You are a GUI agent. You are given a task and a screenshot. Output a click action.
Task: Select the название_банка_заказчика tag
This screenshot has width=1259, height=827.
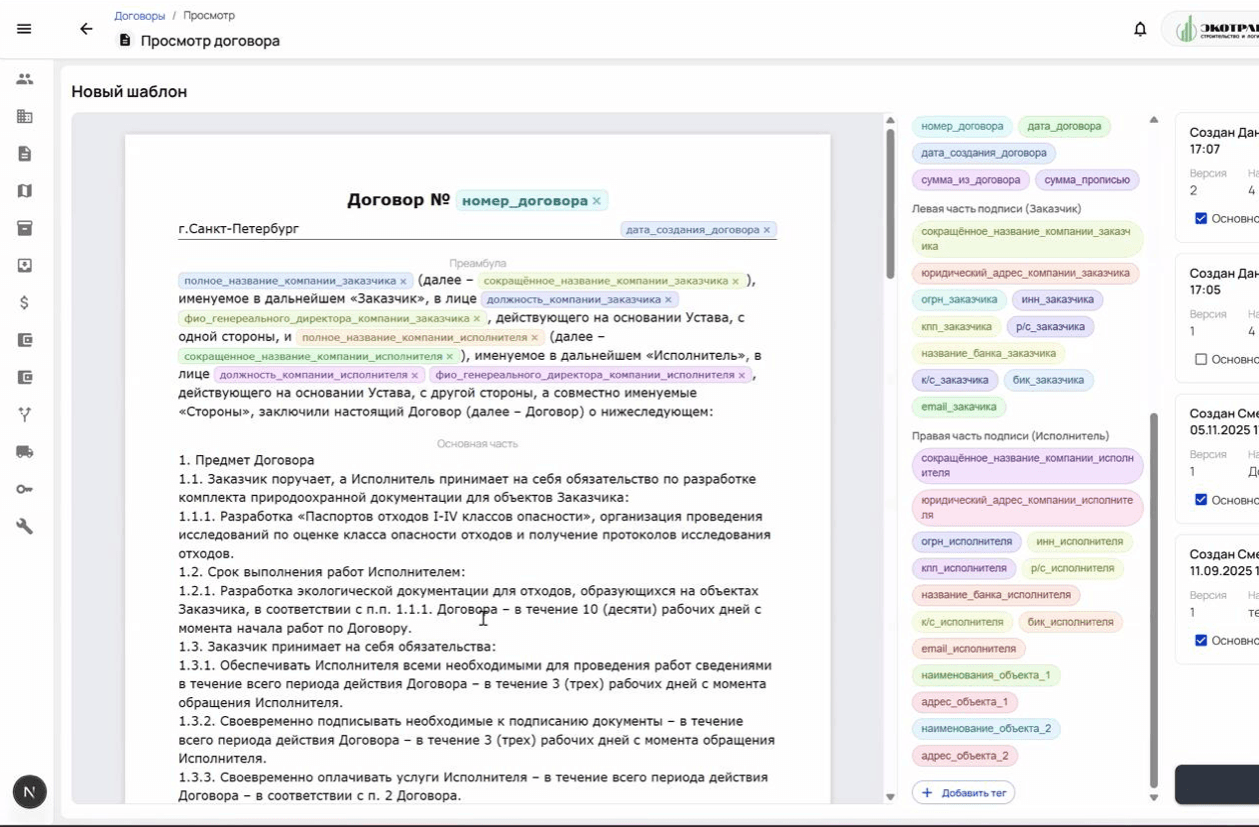pyautogui.click(x=988, y=354)
